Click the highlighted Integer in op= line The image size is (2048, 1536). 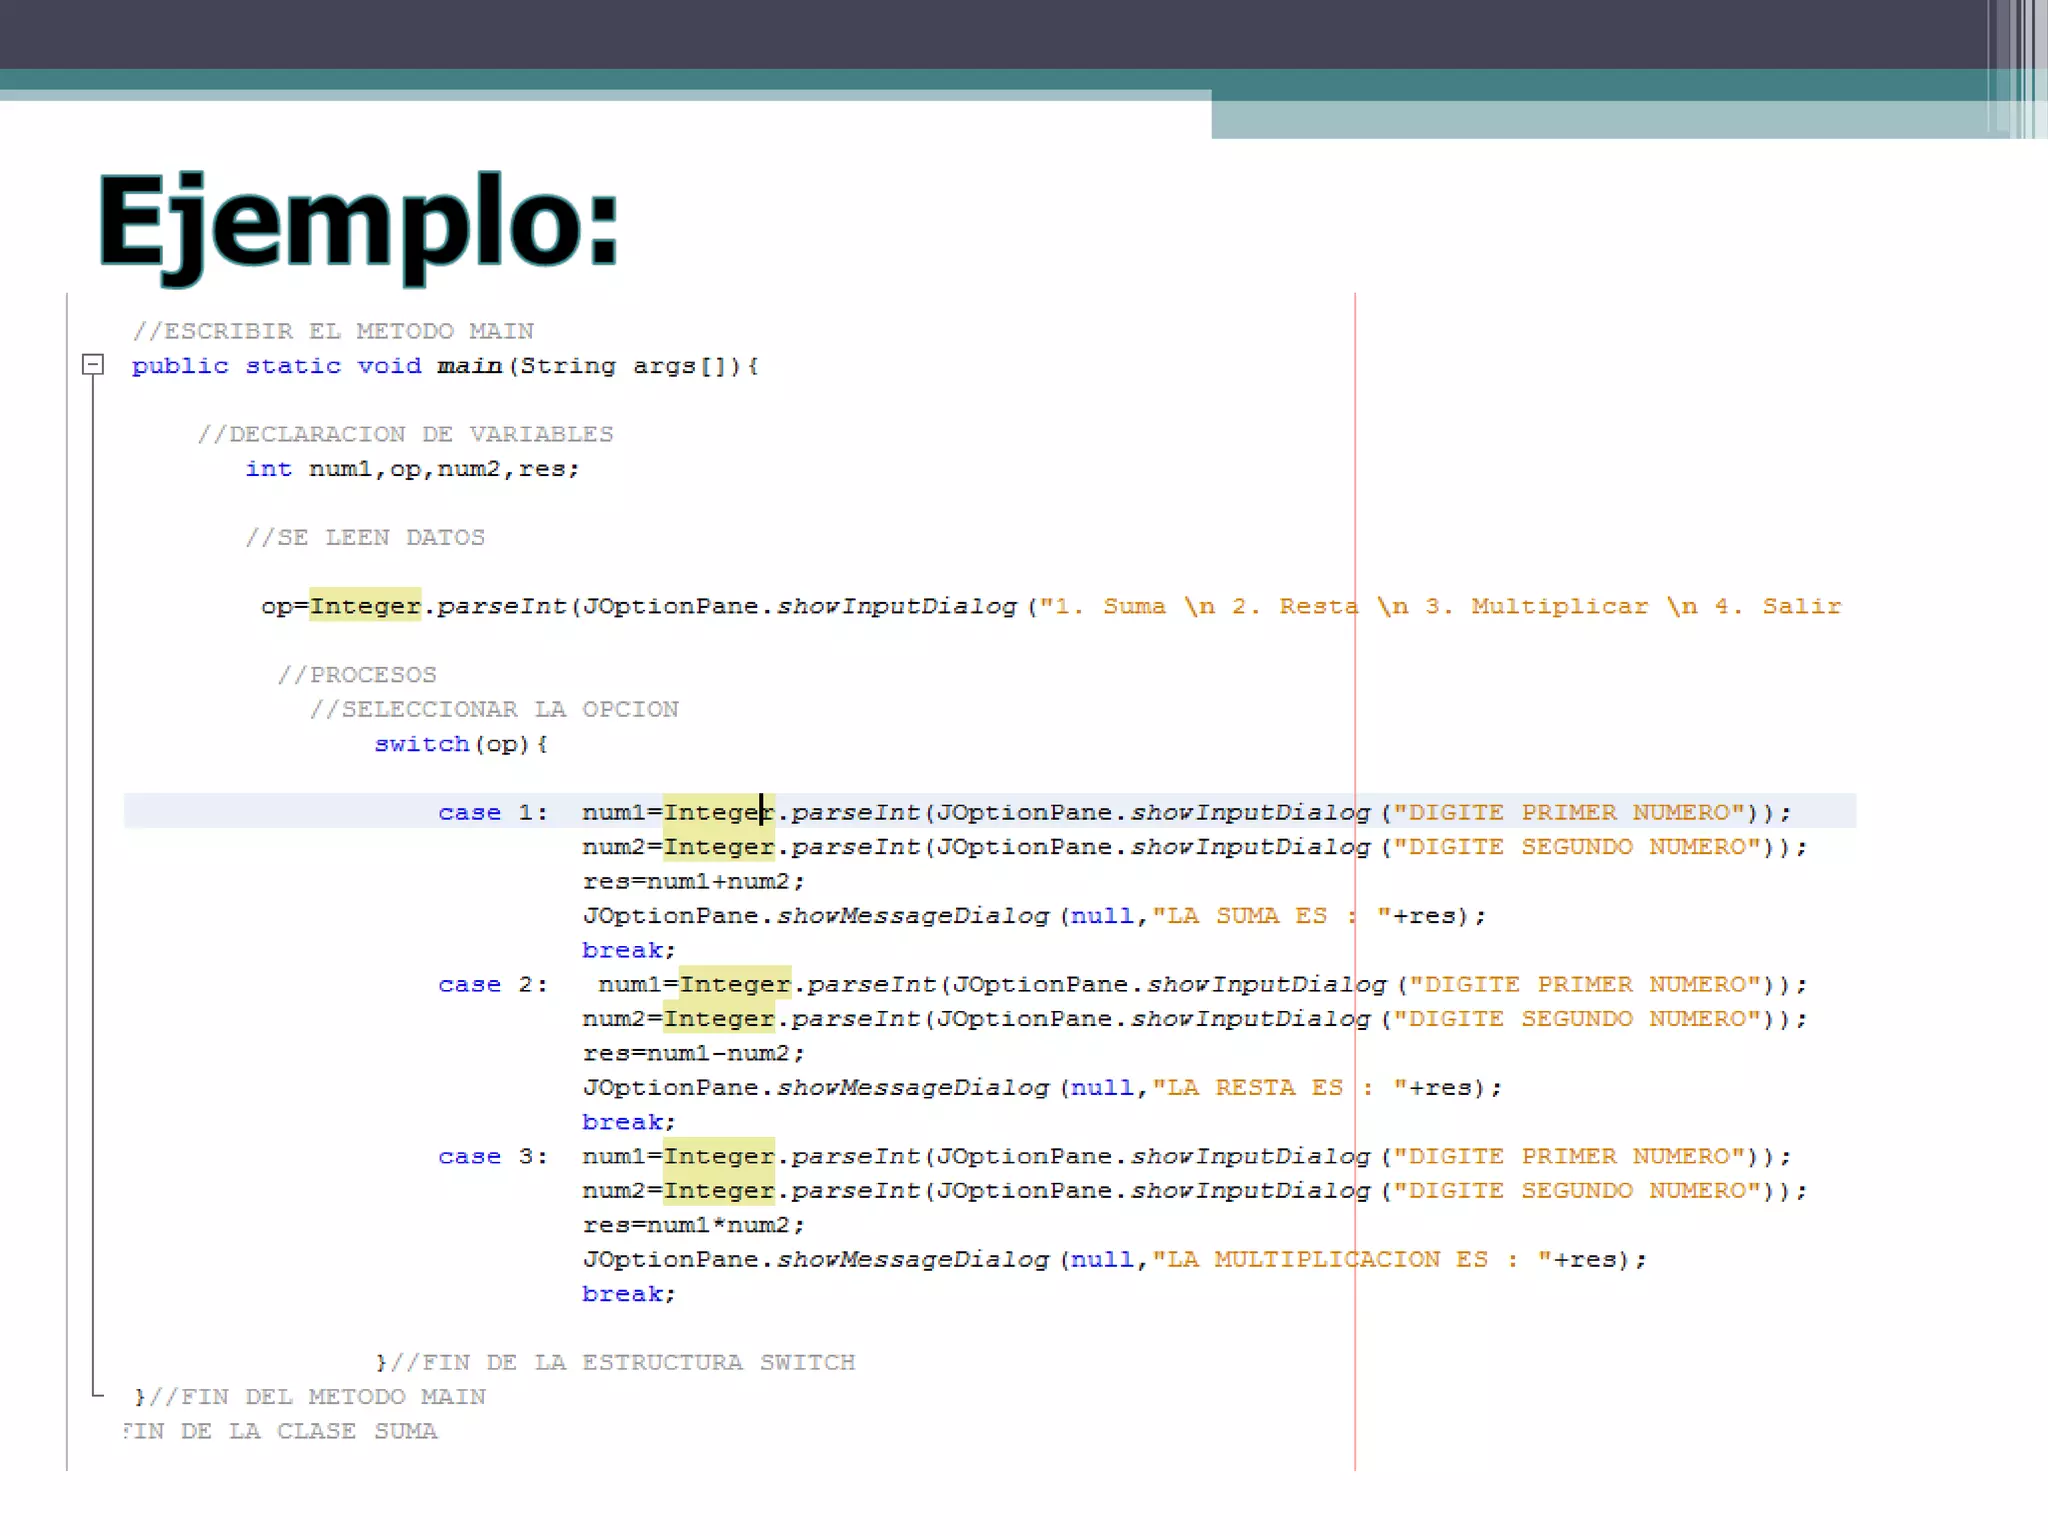[x=365, y=606]
